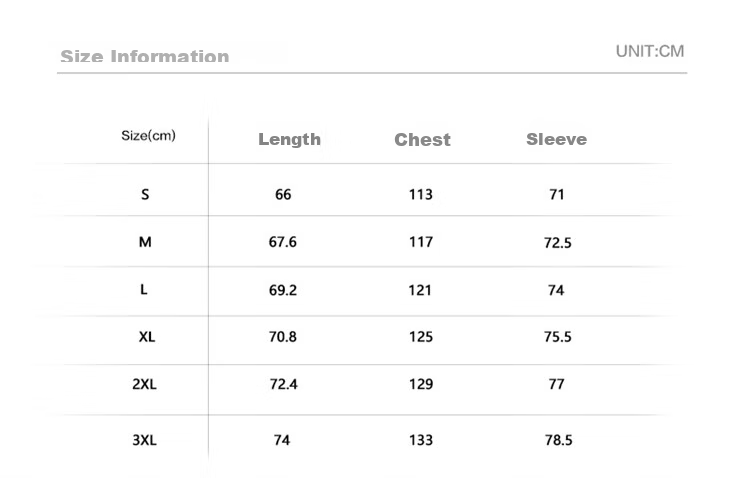Click the Size Information heading
Screen dimensions: 750x478
coord(144,56)
